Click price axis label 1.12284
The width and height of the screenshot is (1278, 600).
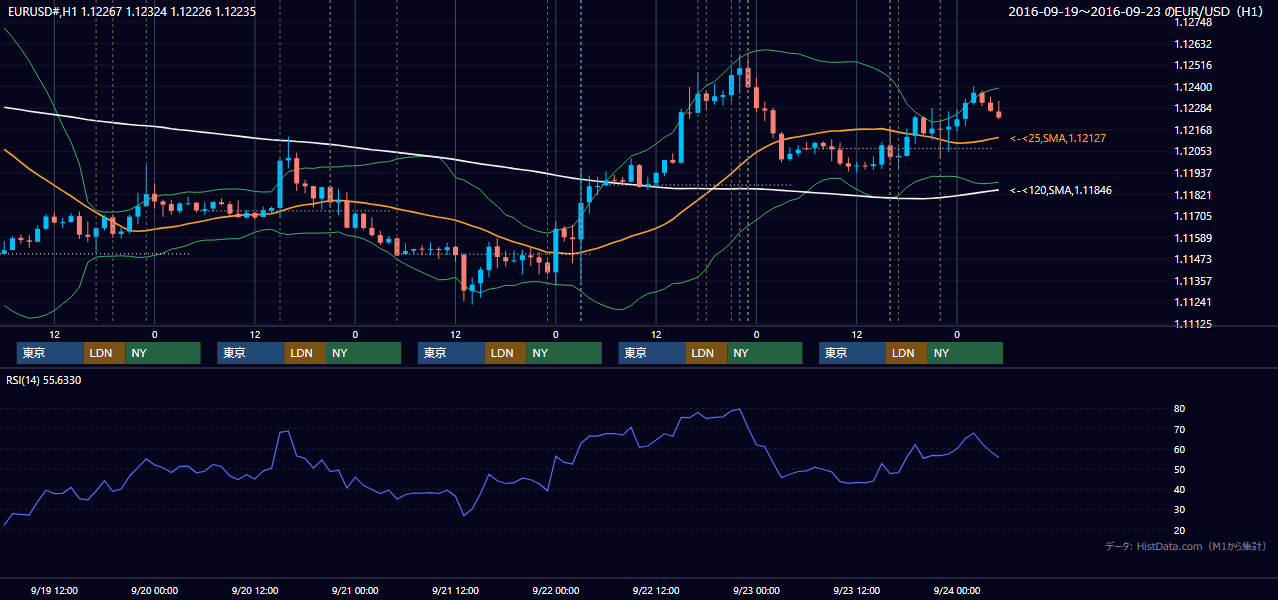pos(1194,108)
